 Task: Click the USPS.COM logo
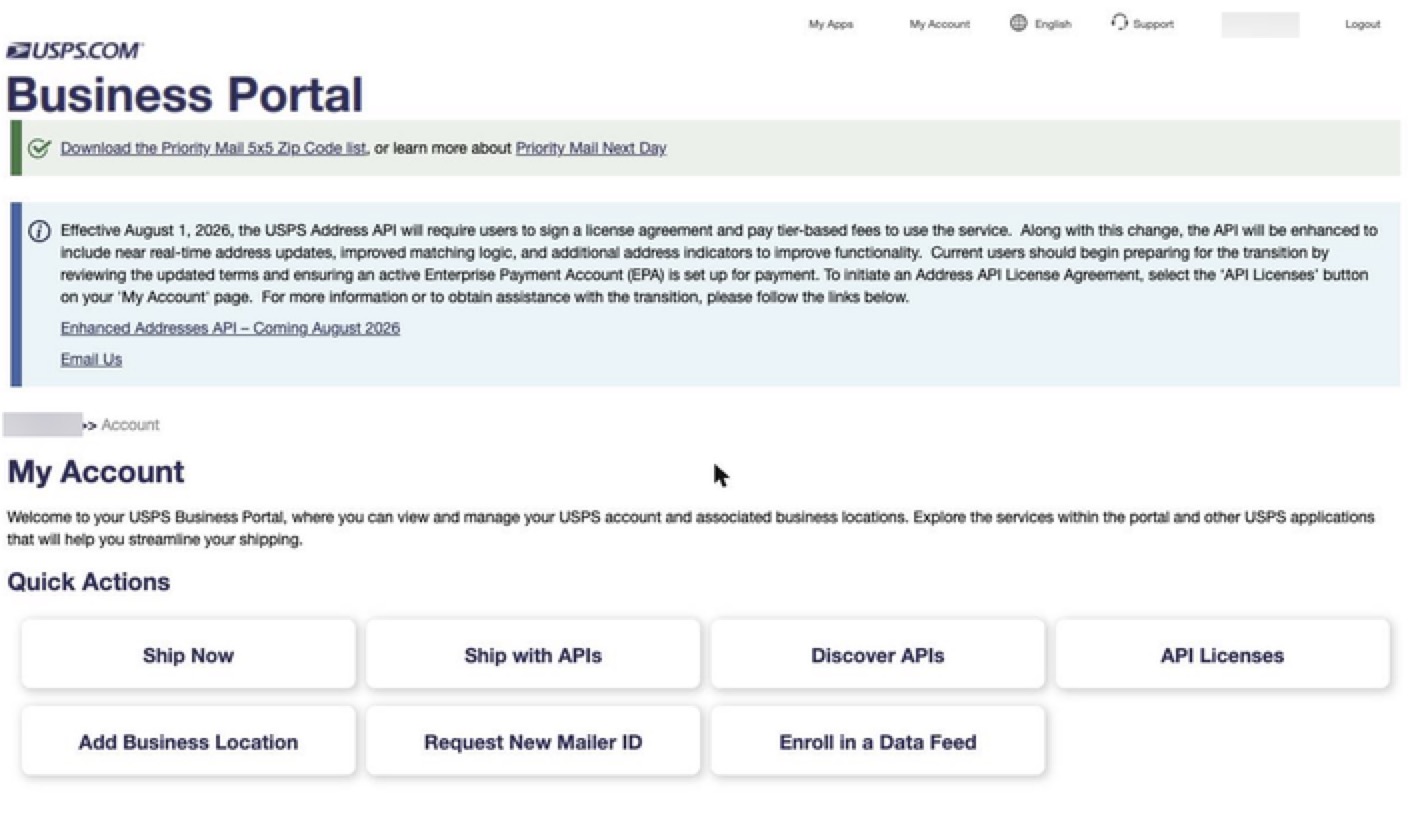75,51
